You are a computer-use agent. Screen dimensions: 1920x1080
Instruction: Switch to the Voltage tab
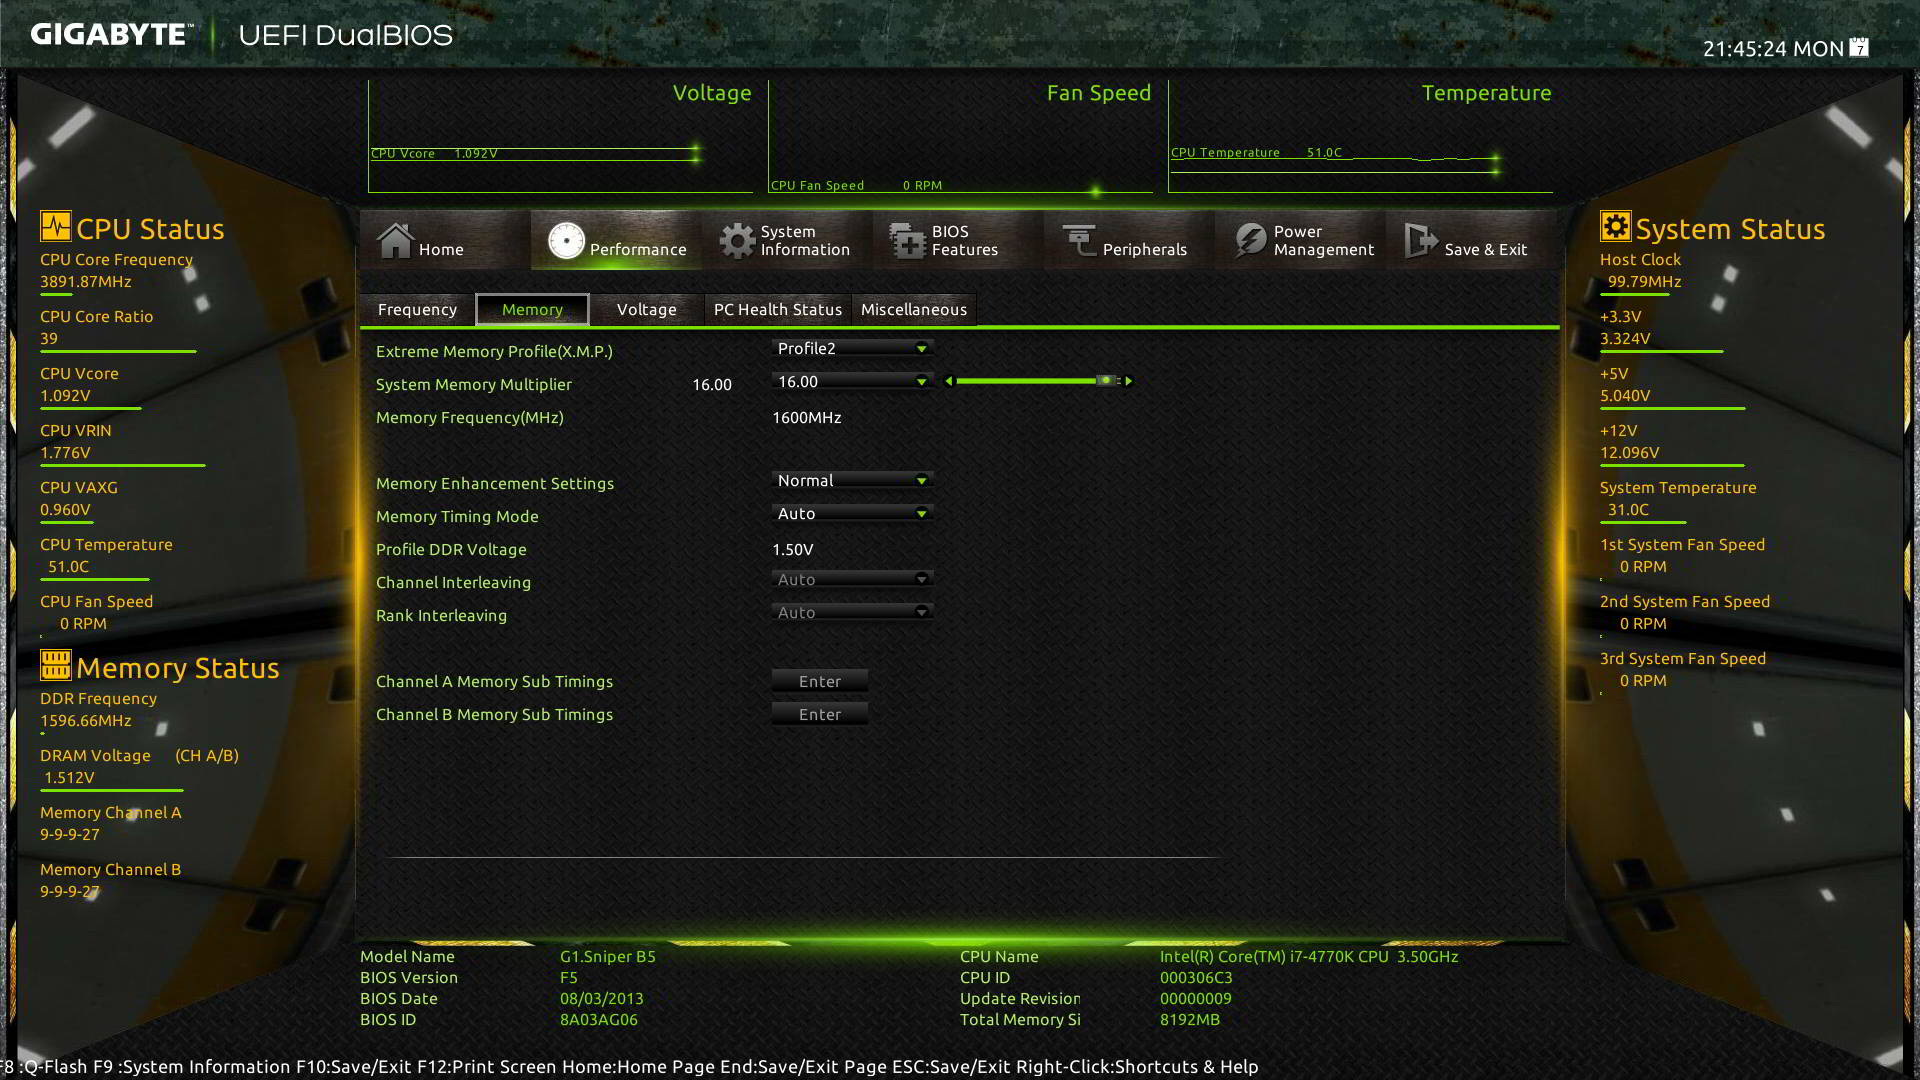tap(647, 310)
